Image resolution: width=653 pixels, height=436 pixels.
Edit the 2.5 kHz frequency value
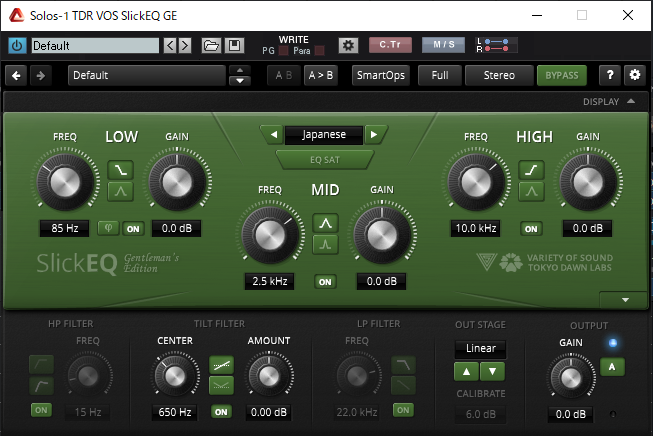pyautogui.click(x=269, y=281)
